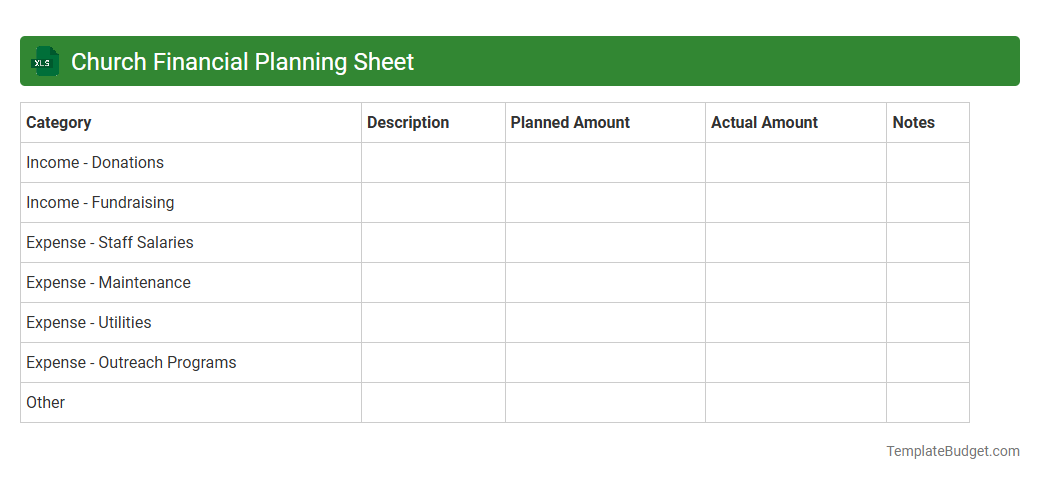The image size is (1040, 480).
Task: Click the Planned Amount column header
Action: 605,123
